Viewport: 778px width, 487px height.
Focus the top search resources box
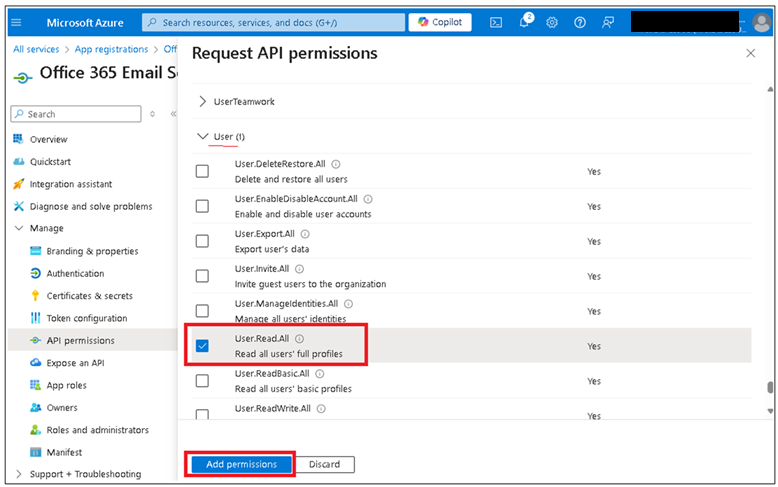click(273, 22)
